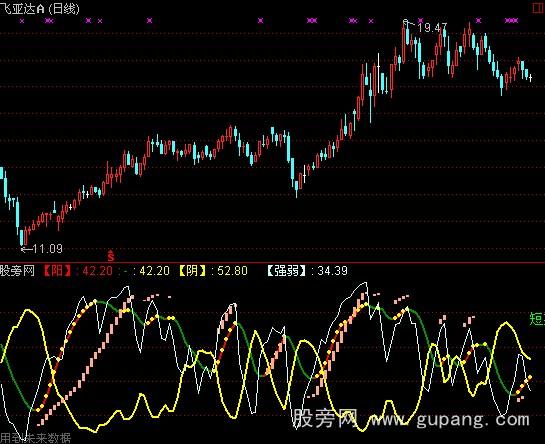Click the 飞亚达A stock title
This screenshot has width=545, height=444.
coord(23,8)
